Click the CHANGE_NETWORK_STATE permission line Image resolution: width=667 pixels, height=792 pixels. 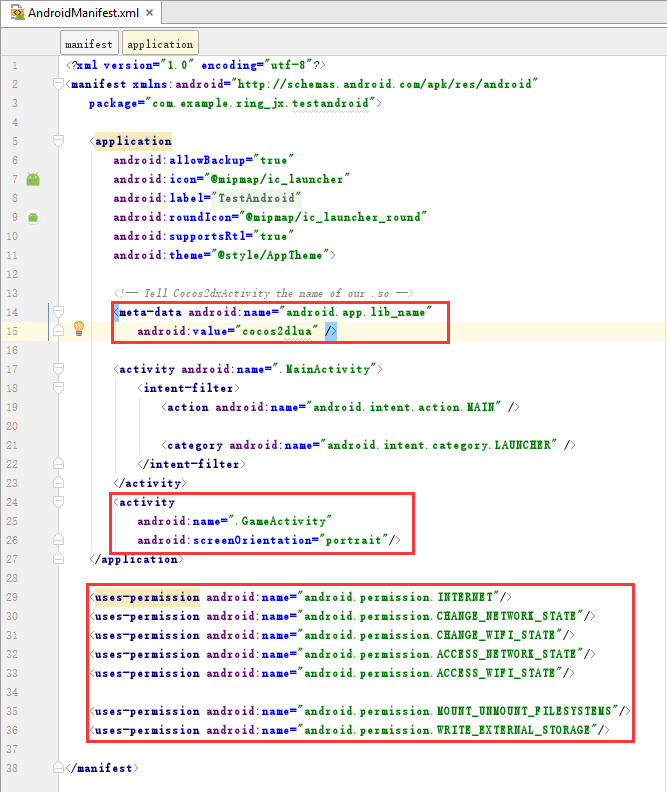click(x=343, y=616)
